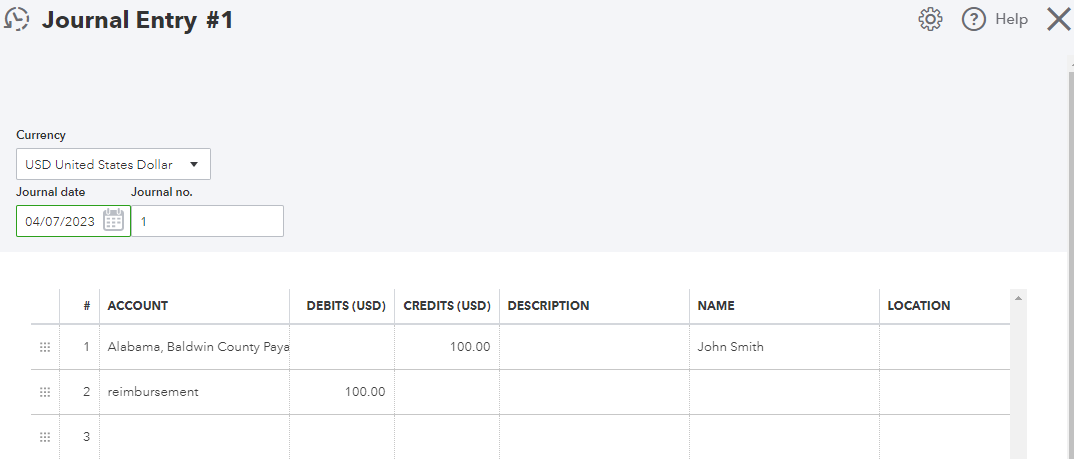Select the reimbursement account cell
Screen dimensions: 1074x459
pos(196,392)
